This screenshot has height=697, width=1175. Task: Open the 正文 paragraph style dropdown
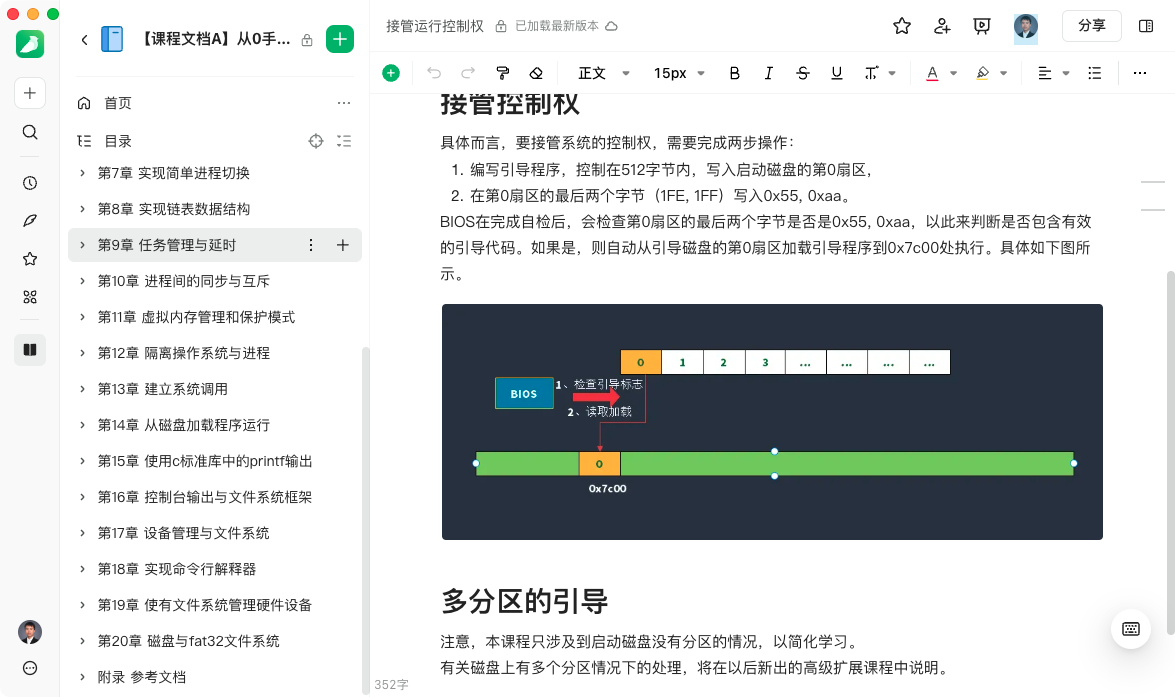(x=604, y=73)
